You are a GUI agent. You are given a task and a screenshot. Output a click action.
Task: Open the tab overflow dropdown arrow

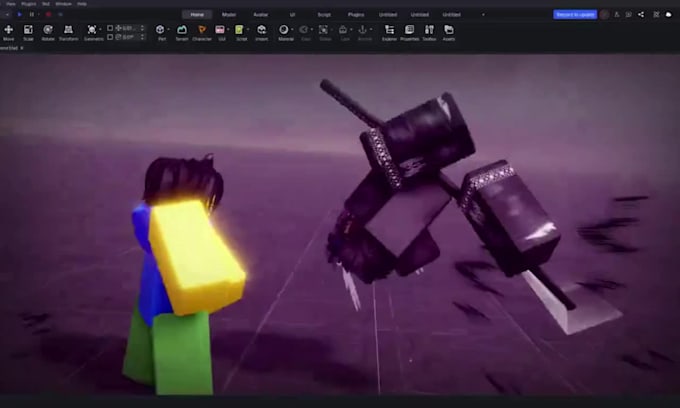483,15
